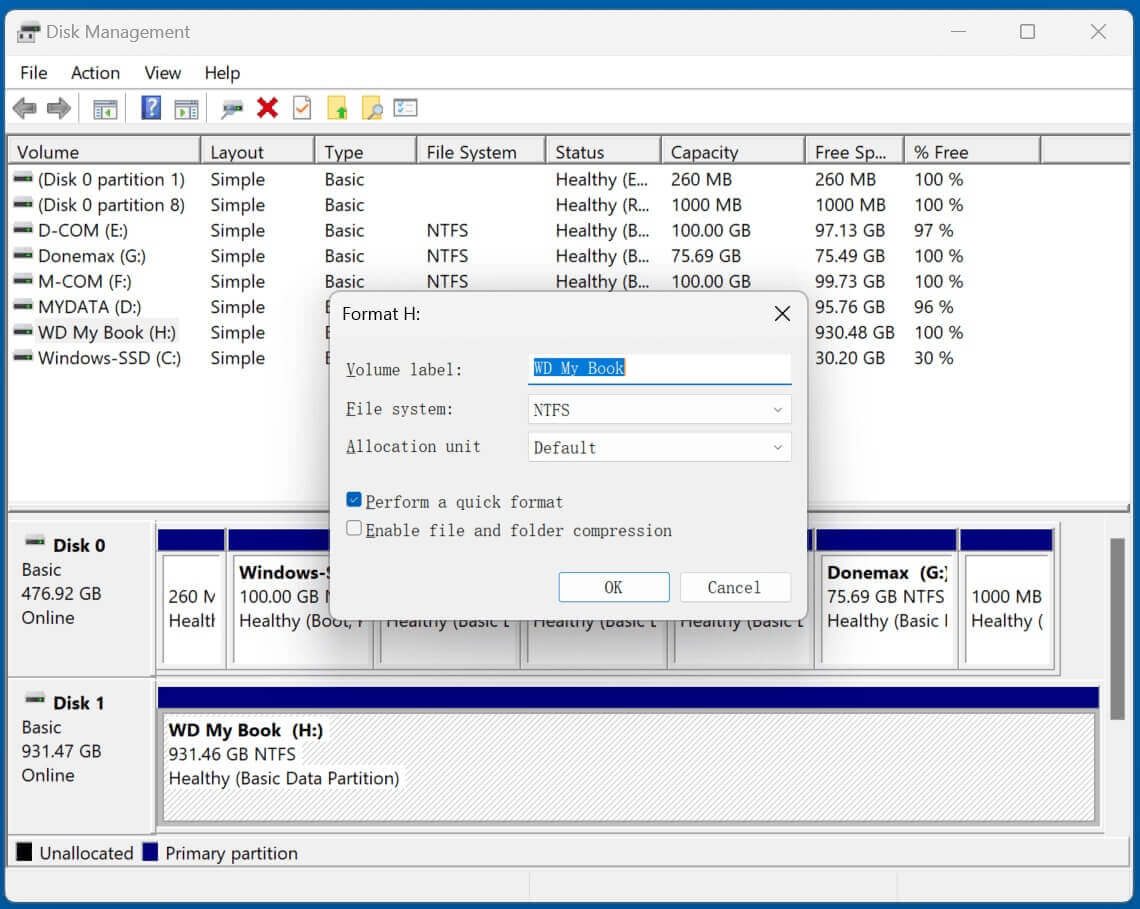
Task: Click the forward navigation arrow
Action: (58, 108)
